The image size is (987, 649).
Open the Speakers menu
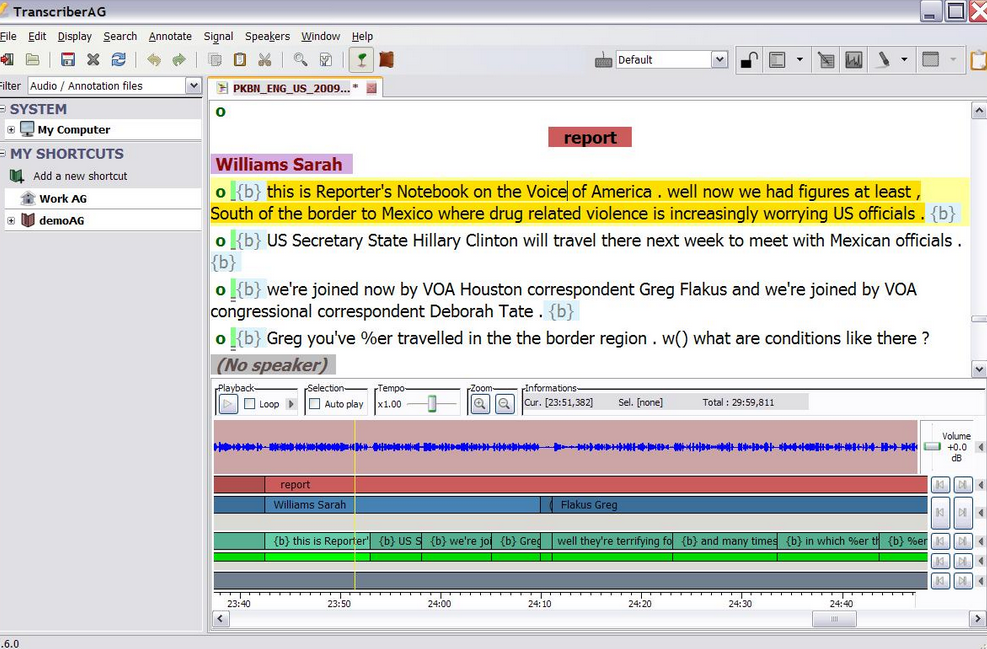(268, 37)
